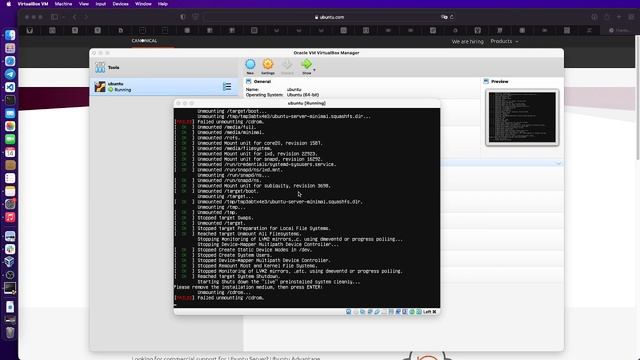Image resolution: width=640 pixels, height=360 pixels.
Task: Open the Window menu
Action: tap(143, 4)
